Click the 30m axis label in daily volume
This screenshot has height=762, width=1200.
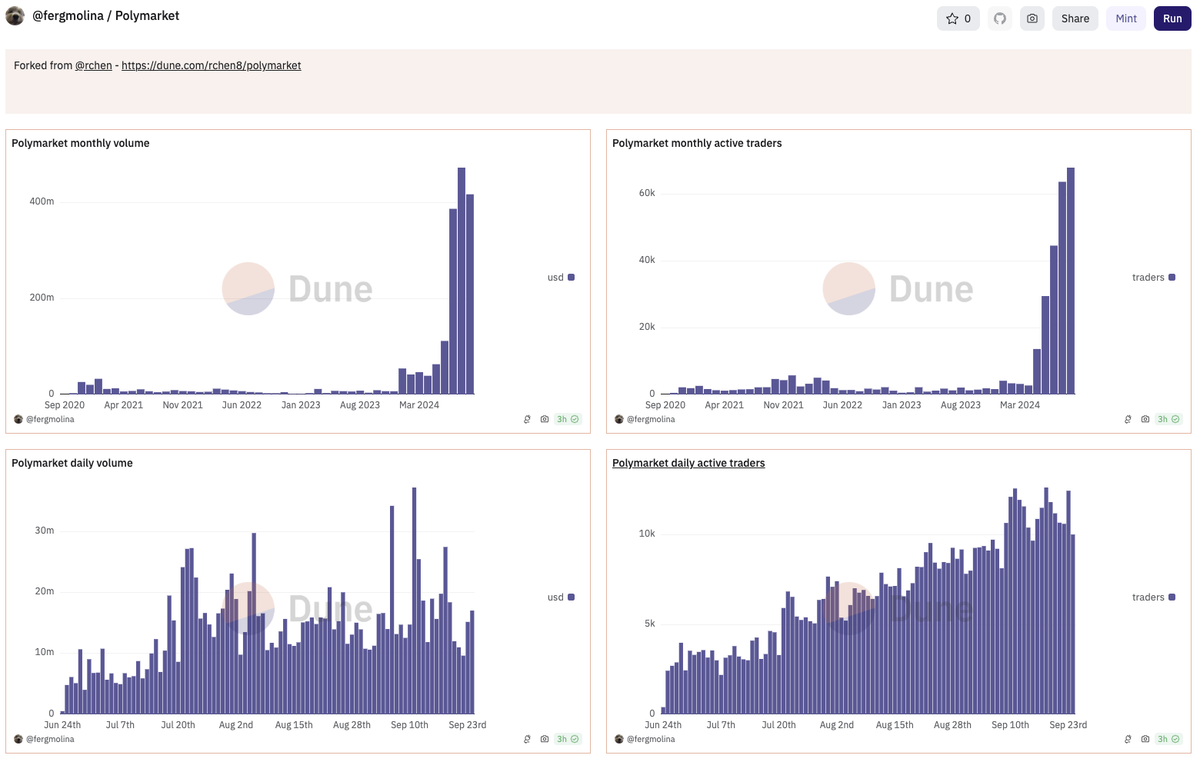coord(44,530)
